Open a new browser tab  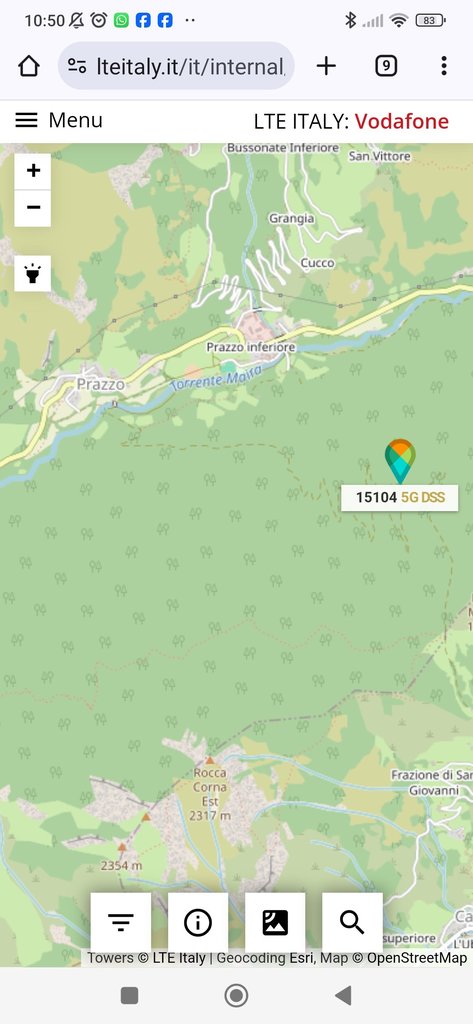[x=326, y=66]
